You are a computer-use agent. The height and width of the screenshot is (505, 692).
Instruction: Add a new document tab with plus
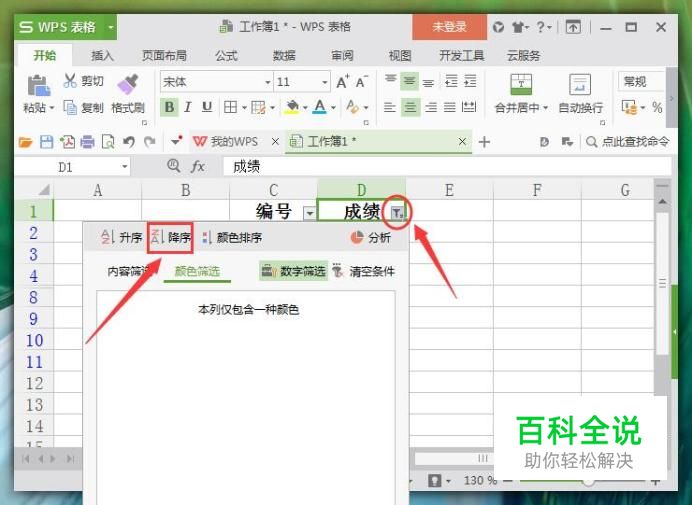485,142
